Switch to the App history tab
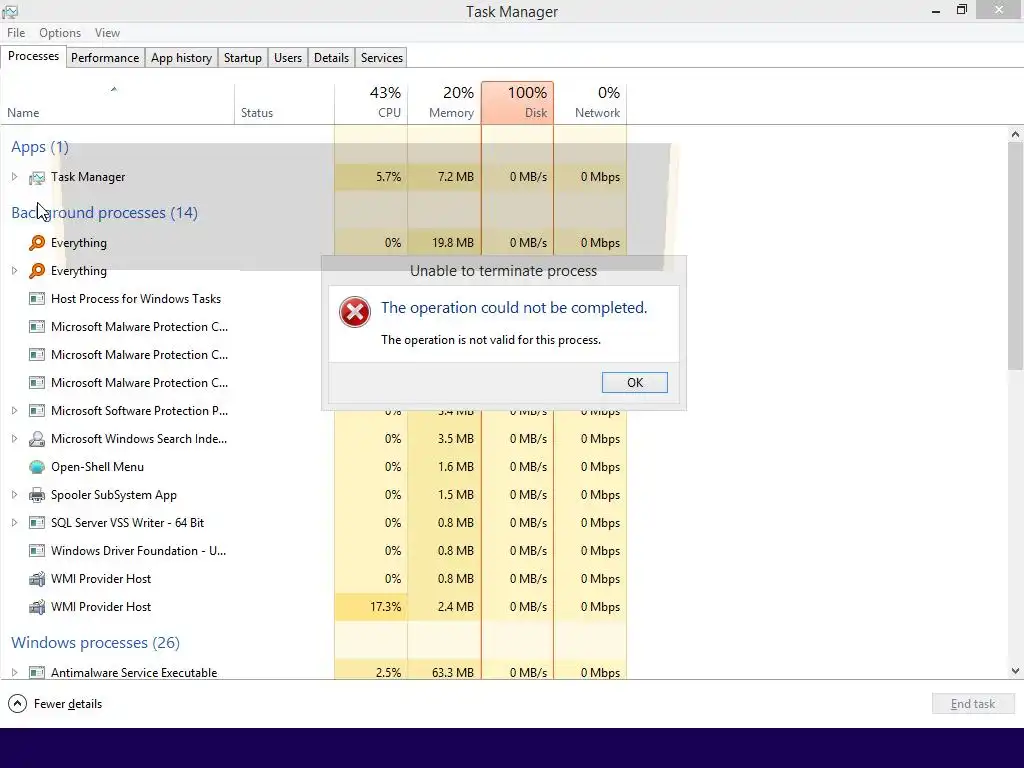Image resolution: width=1024 pixels, height=768 pixels. point(182,58)
